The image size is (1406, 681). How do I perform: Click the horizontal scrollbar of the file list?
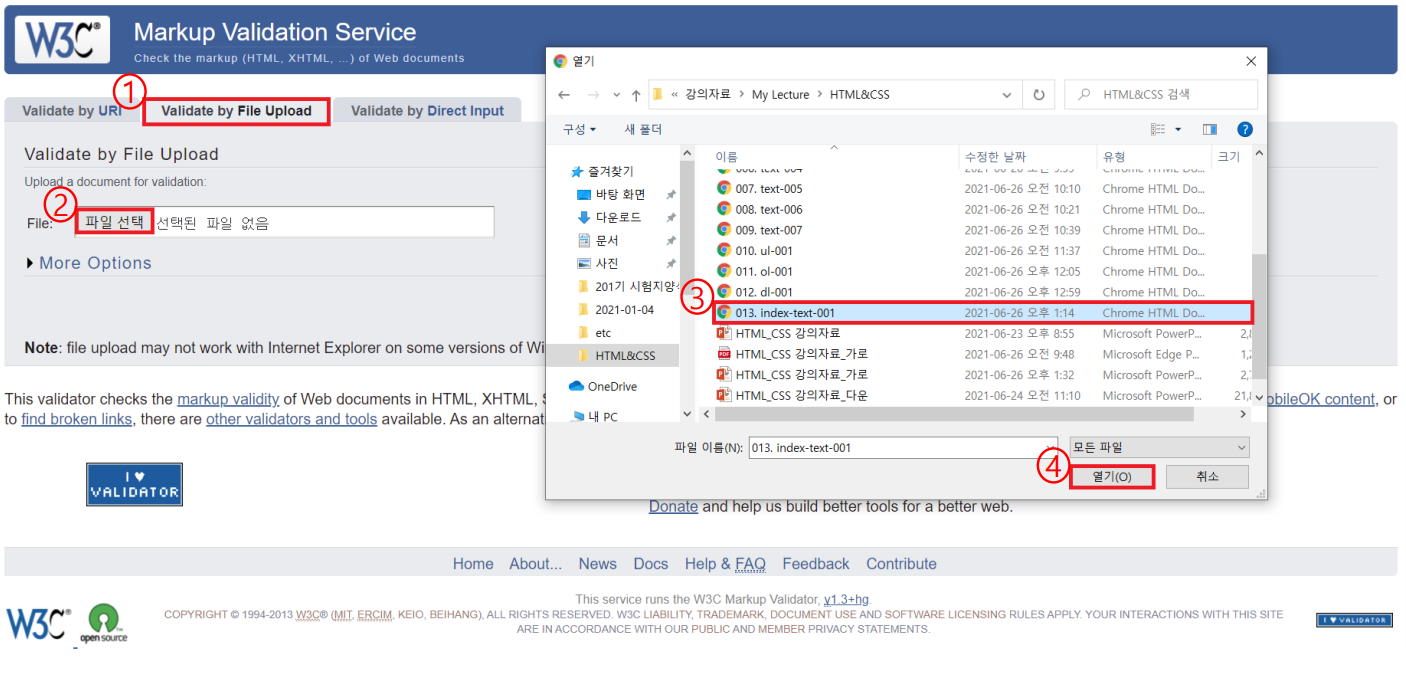coord(955,414)
